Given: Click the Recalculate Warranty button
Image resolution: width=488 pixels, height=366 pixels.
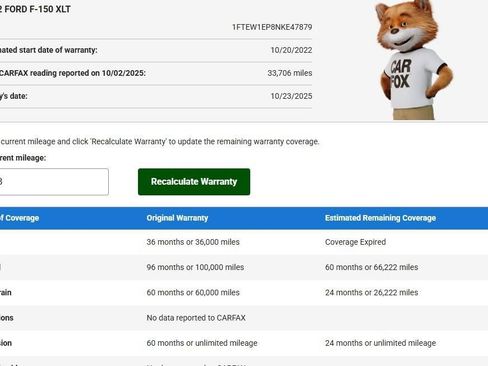Looking at the screenshot, I should click(194, 182).
